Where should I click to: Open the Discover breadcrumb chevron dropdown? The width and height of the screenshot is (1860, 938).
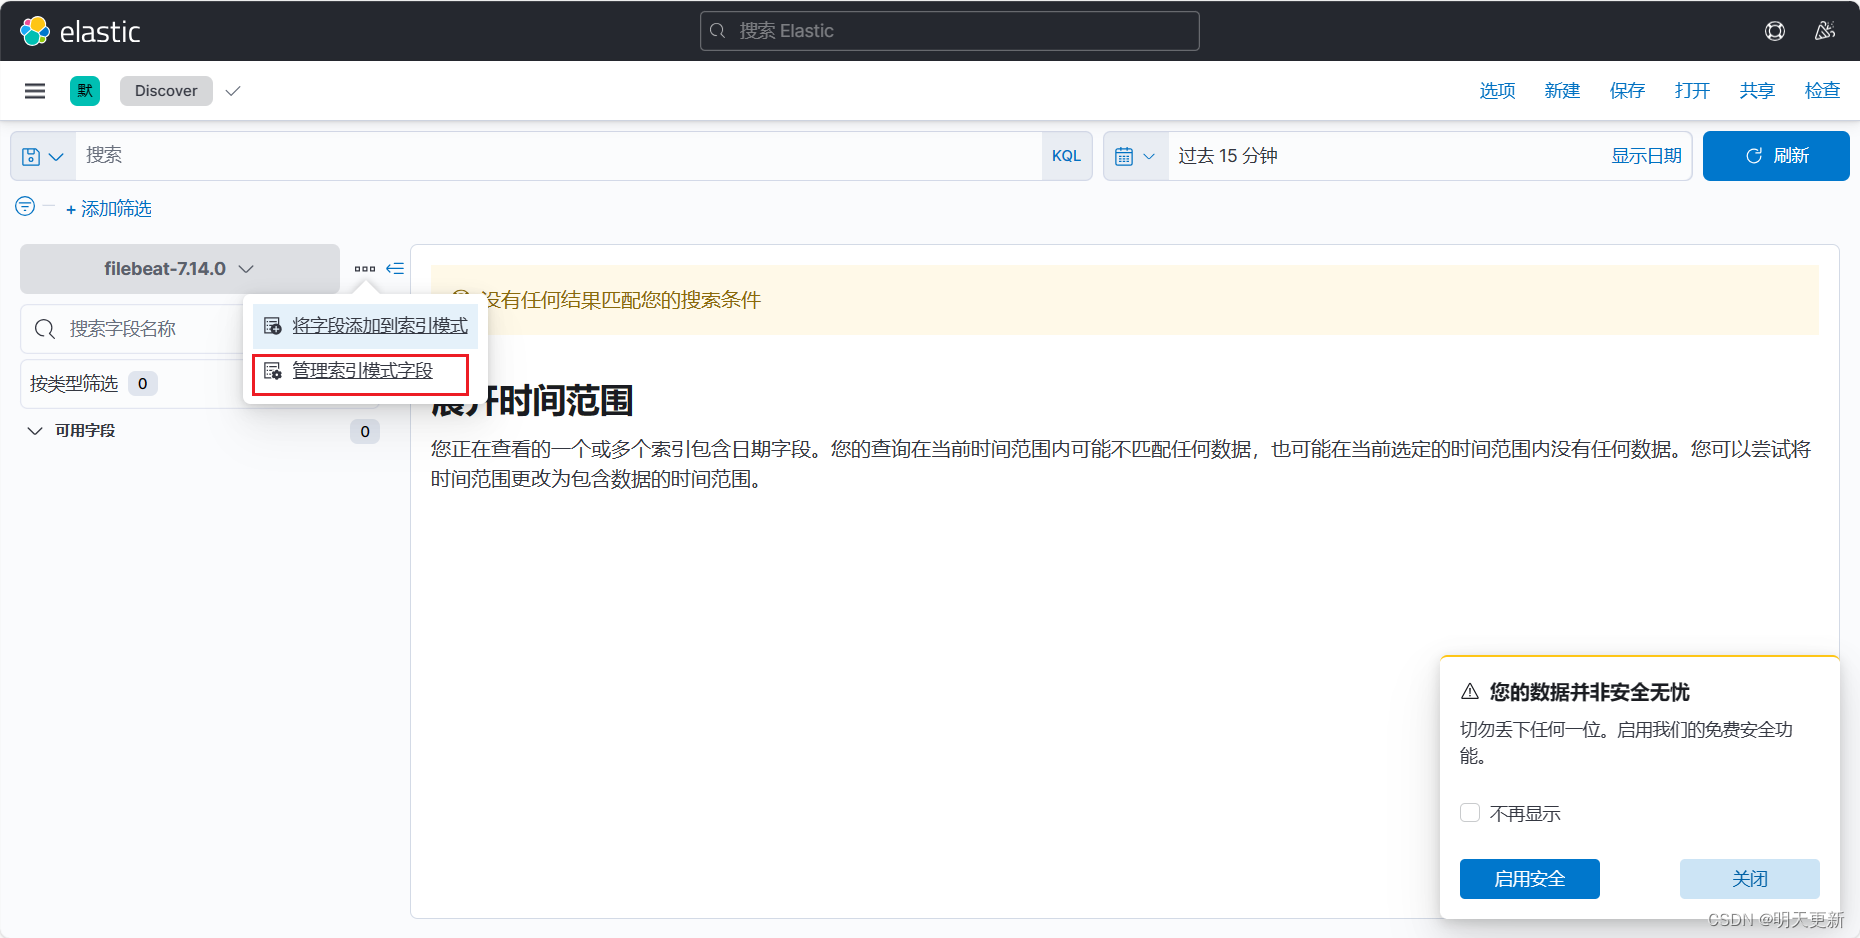click(x=232, y=90)
